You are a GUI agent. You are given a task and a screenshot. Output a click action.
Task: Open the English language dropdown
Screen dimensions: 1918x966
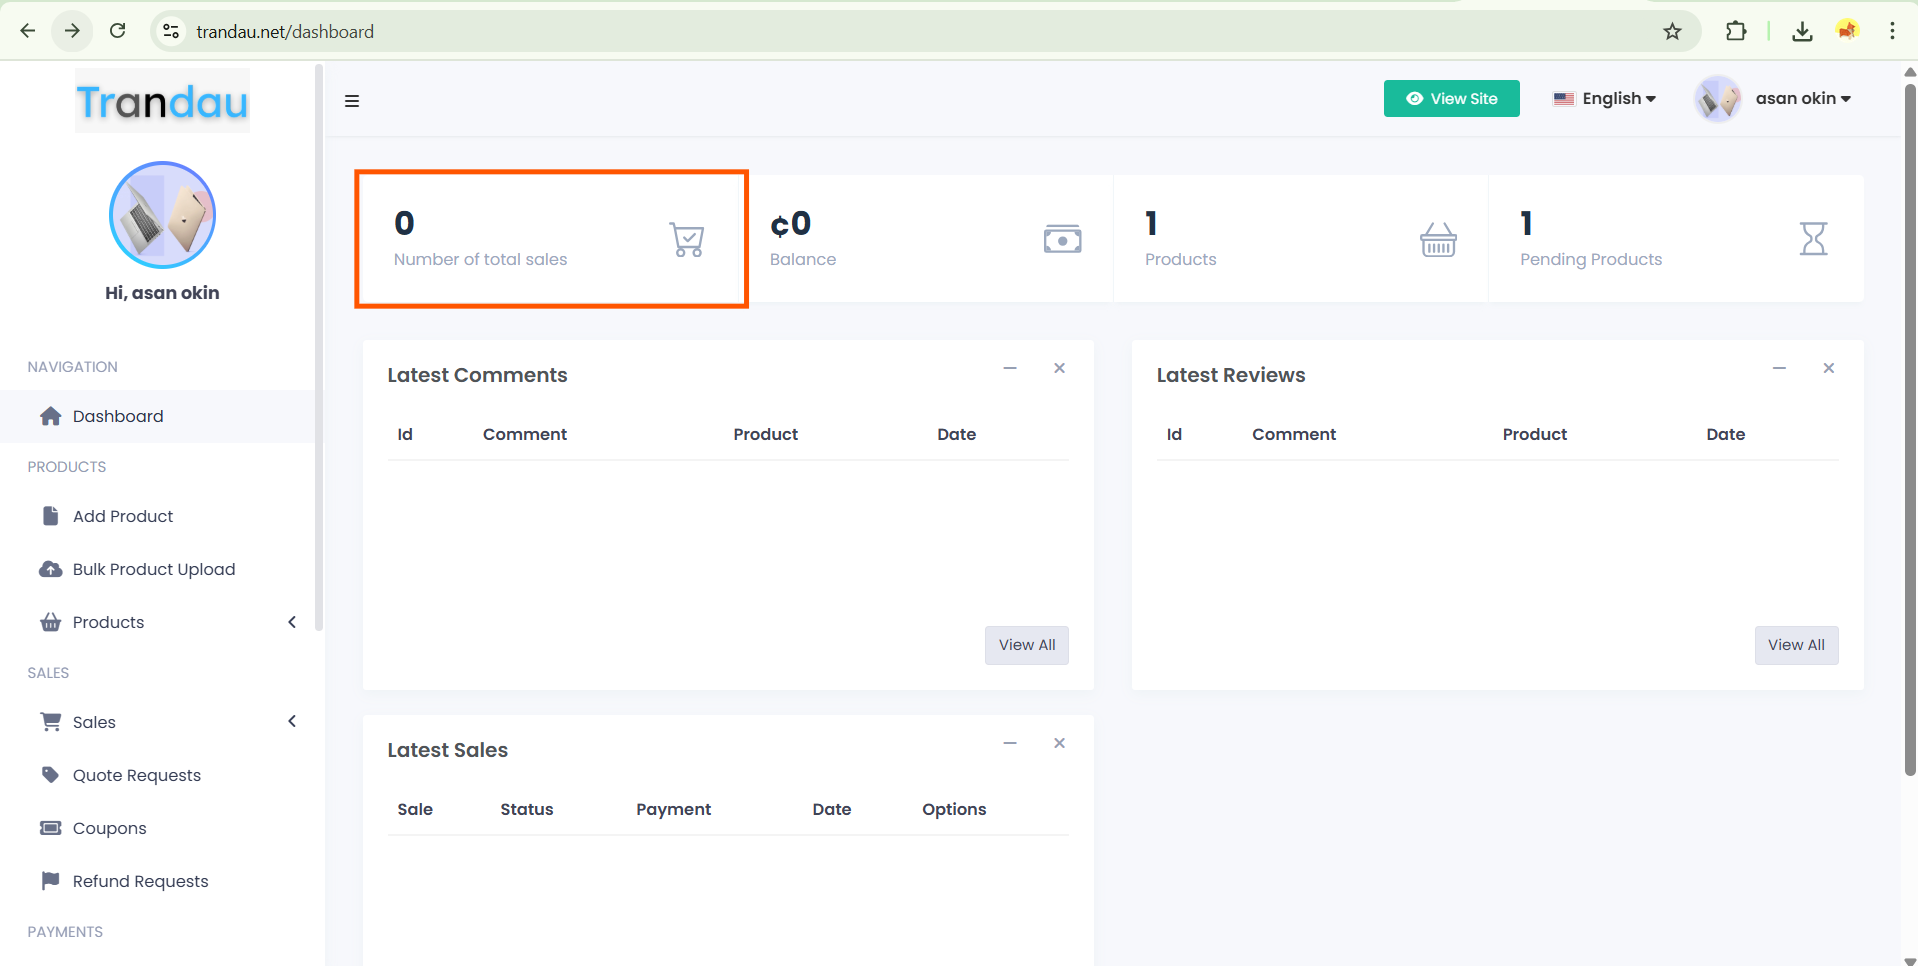pos(1605,99)
